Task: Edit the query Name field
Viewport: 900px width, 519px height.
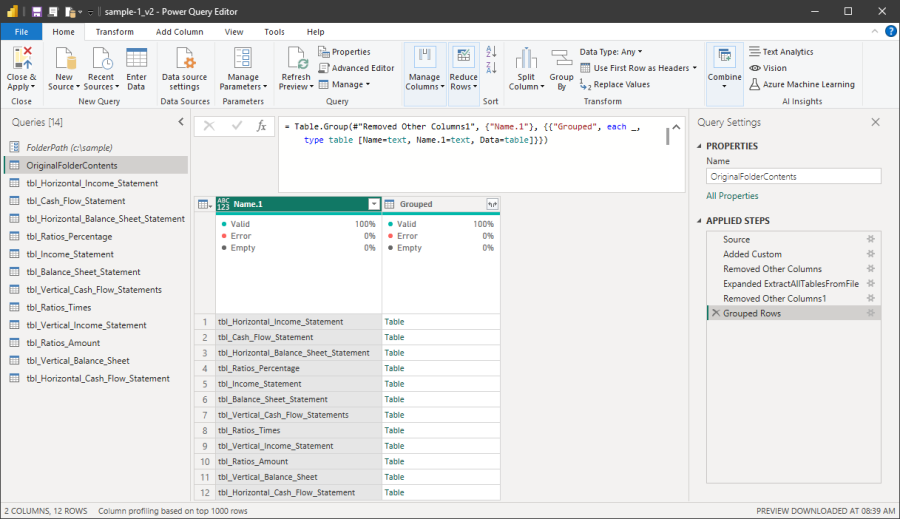Action: point(793,177)
